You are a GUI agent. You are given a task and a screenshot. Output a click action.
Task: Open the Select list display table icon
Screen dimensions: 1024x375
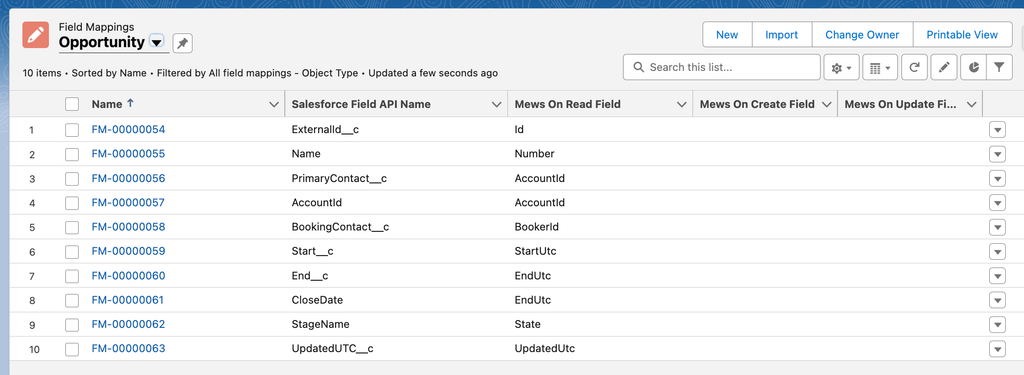pos(881,67)
